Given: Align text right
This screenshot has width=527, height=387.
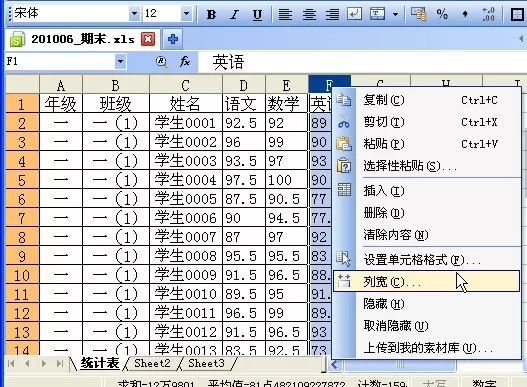Looking at the screenshot, I should (332, 14).
